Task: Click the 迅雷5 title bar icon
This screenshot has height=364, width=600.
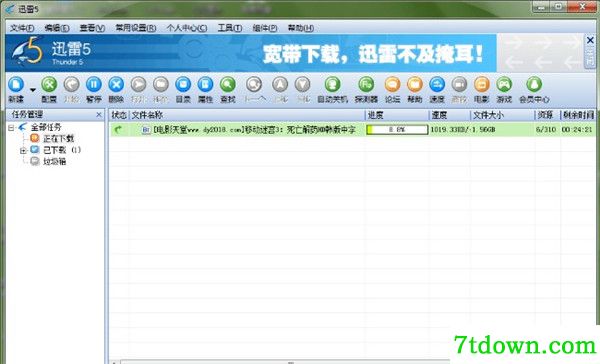Action: (10, 9)
